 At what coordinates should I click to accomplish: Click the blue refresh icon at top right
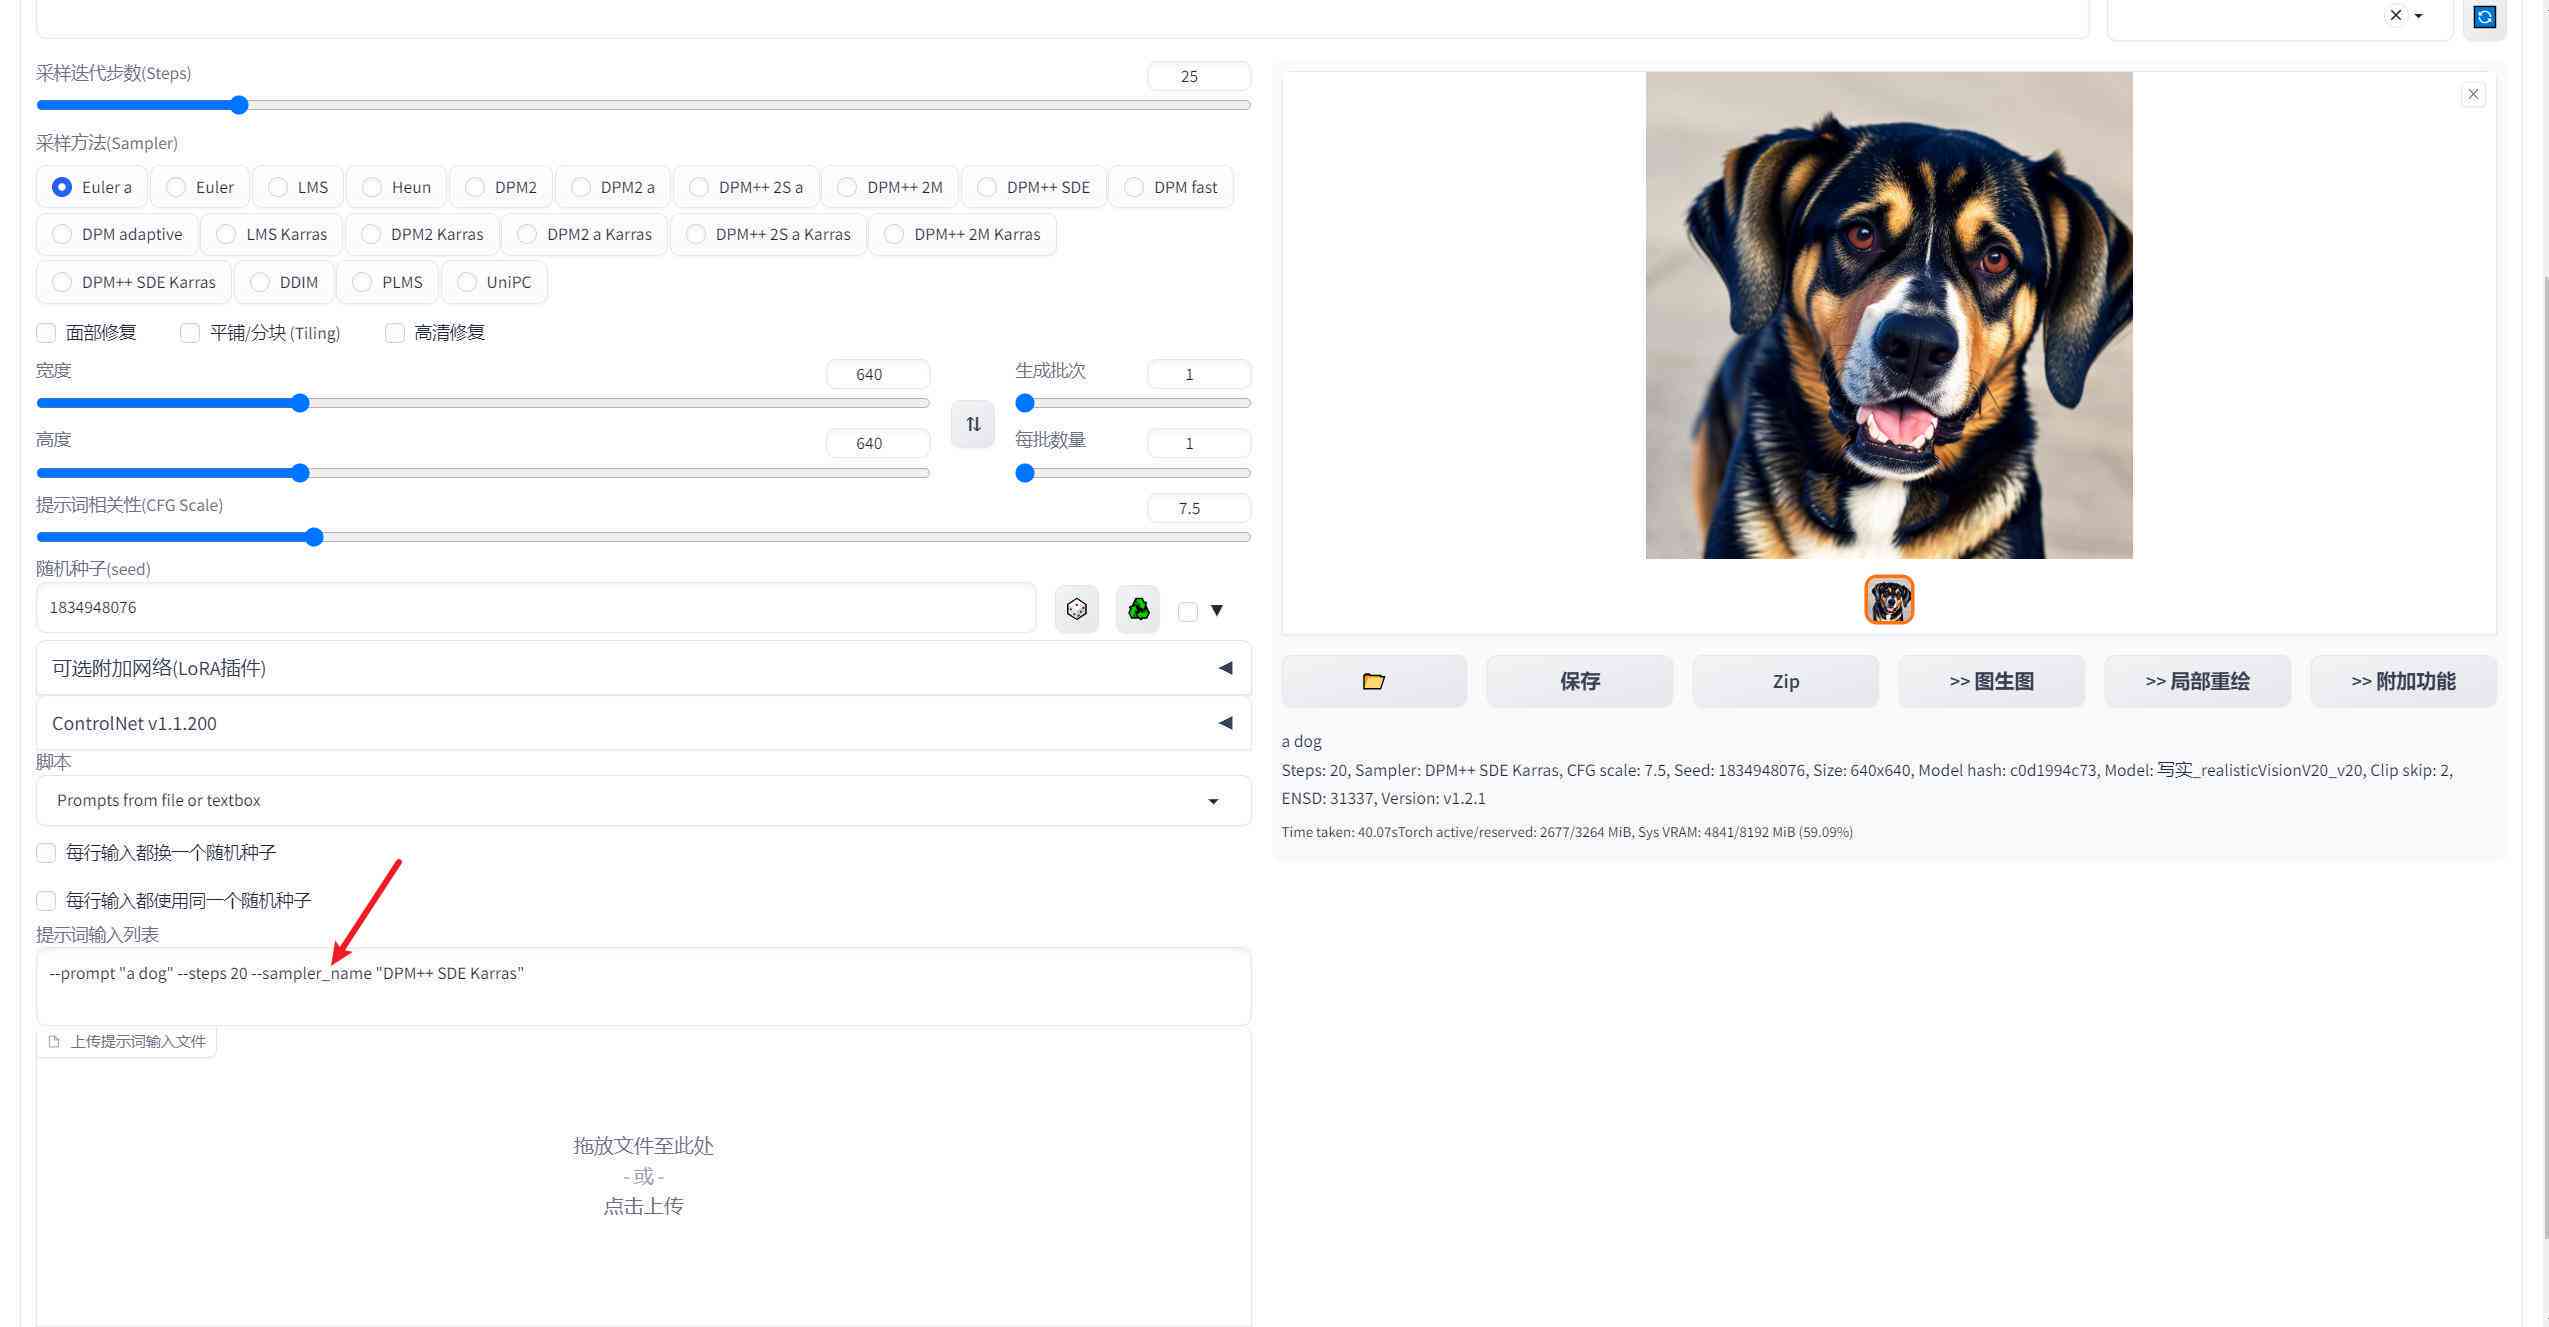[2484, 17]
